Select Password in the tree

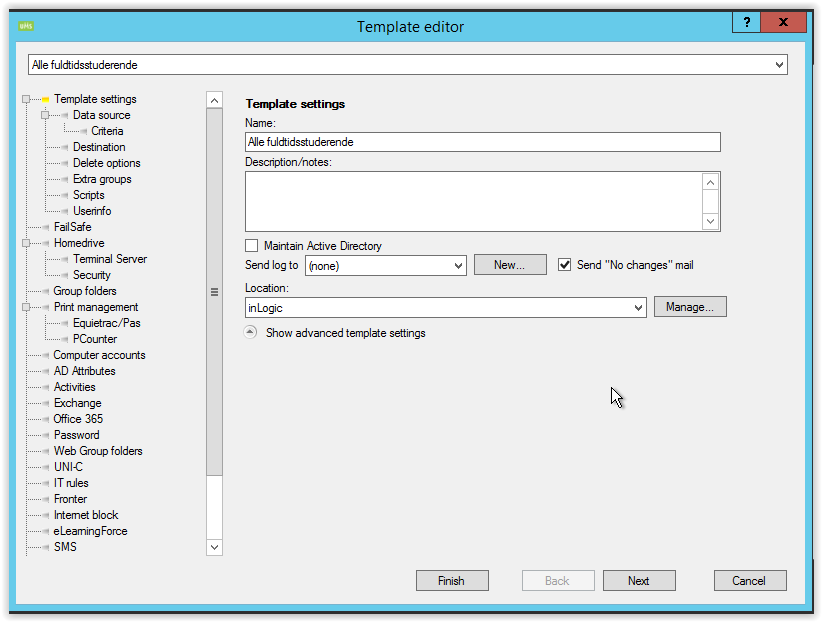[x=76, y=435]
